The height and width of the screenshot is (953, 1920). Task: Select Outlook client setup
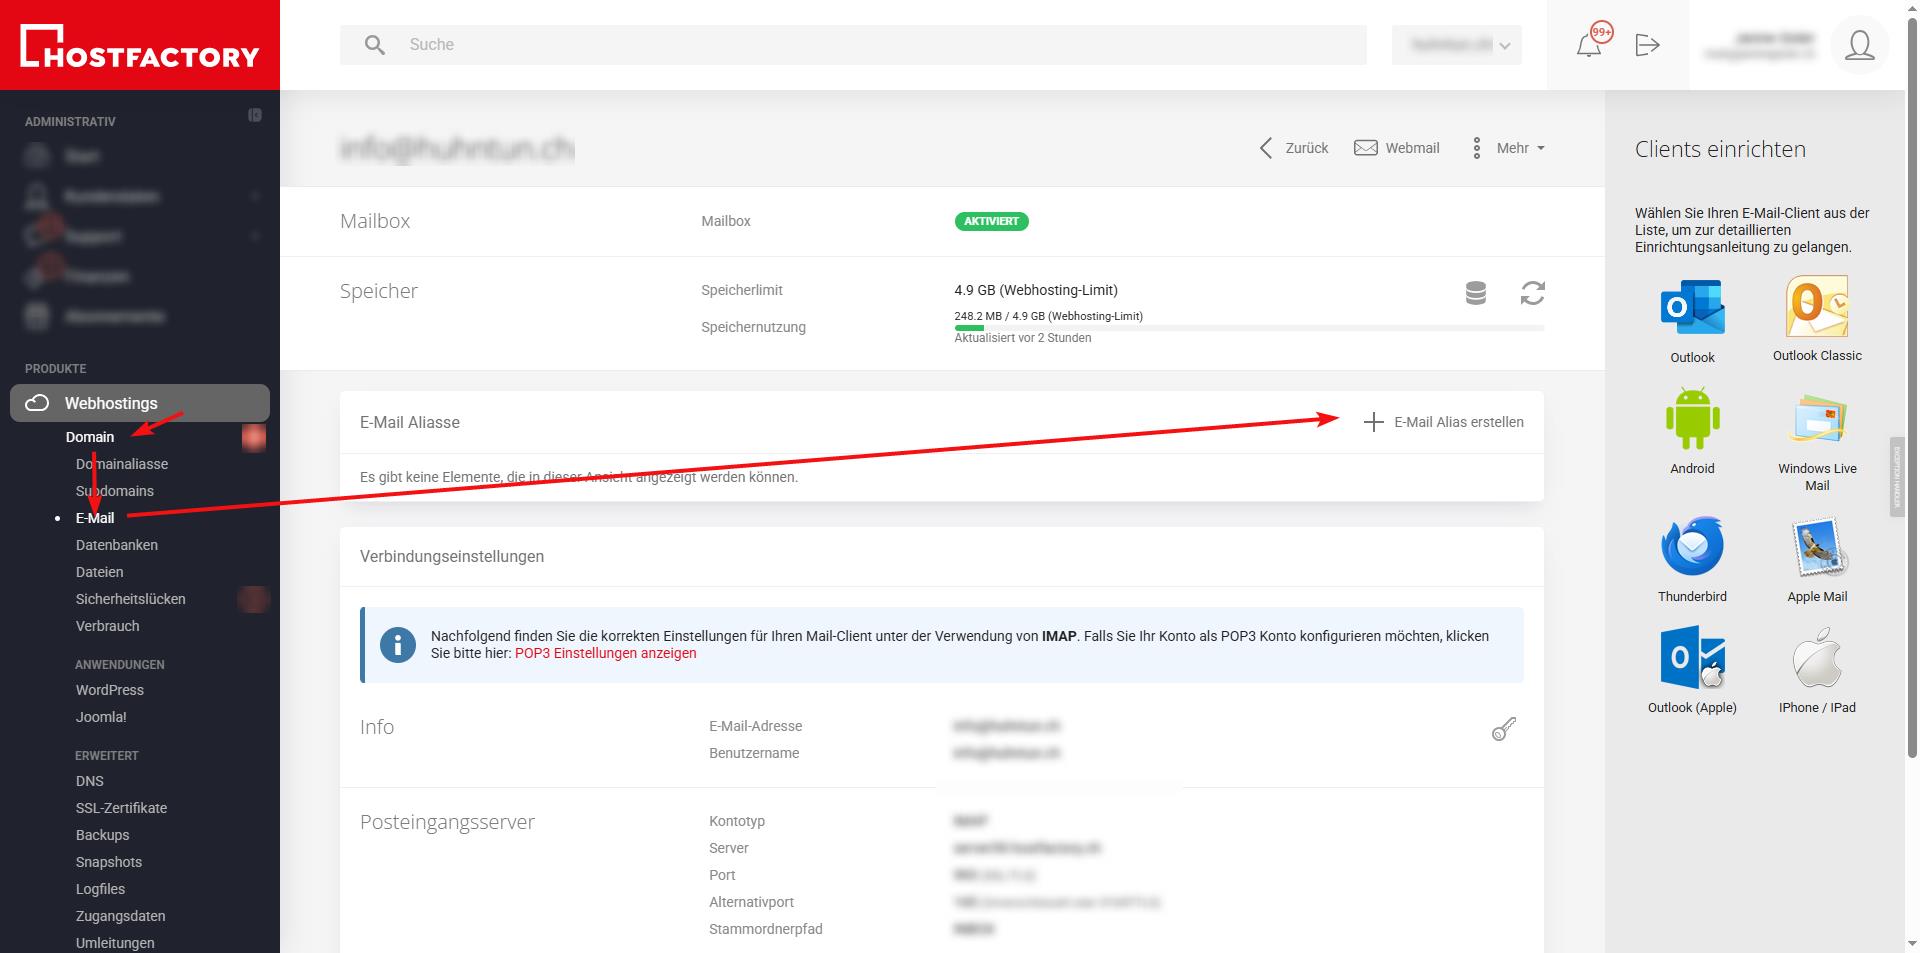click(x=1692, y=321)
